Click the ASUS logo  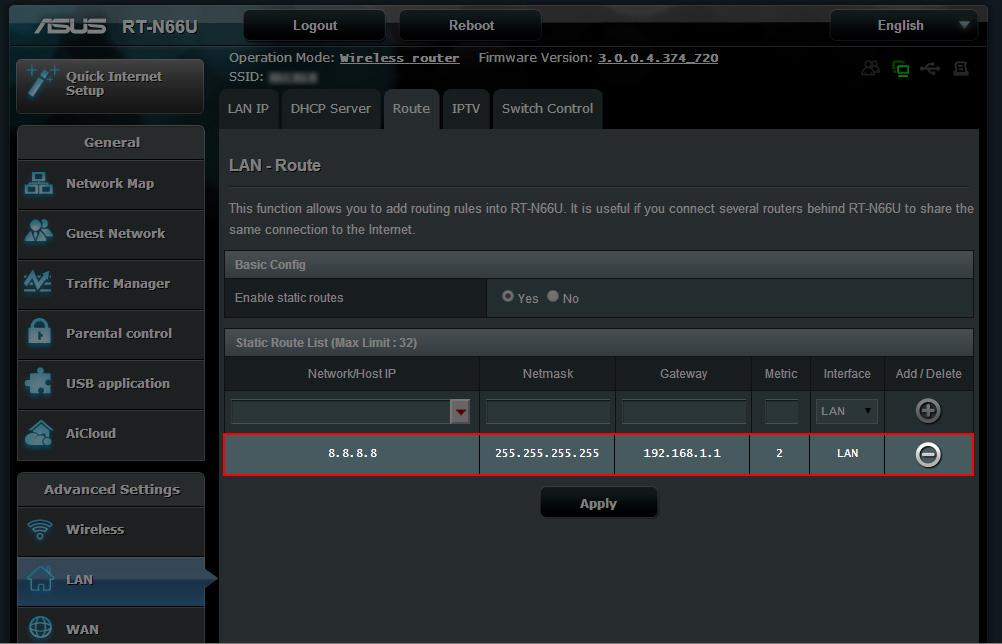point(70,26)
